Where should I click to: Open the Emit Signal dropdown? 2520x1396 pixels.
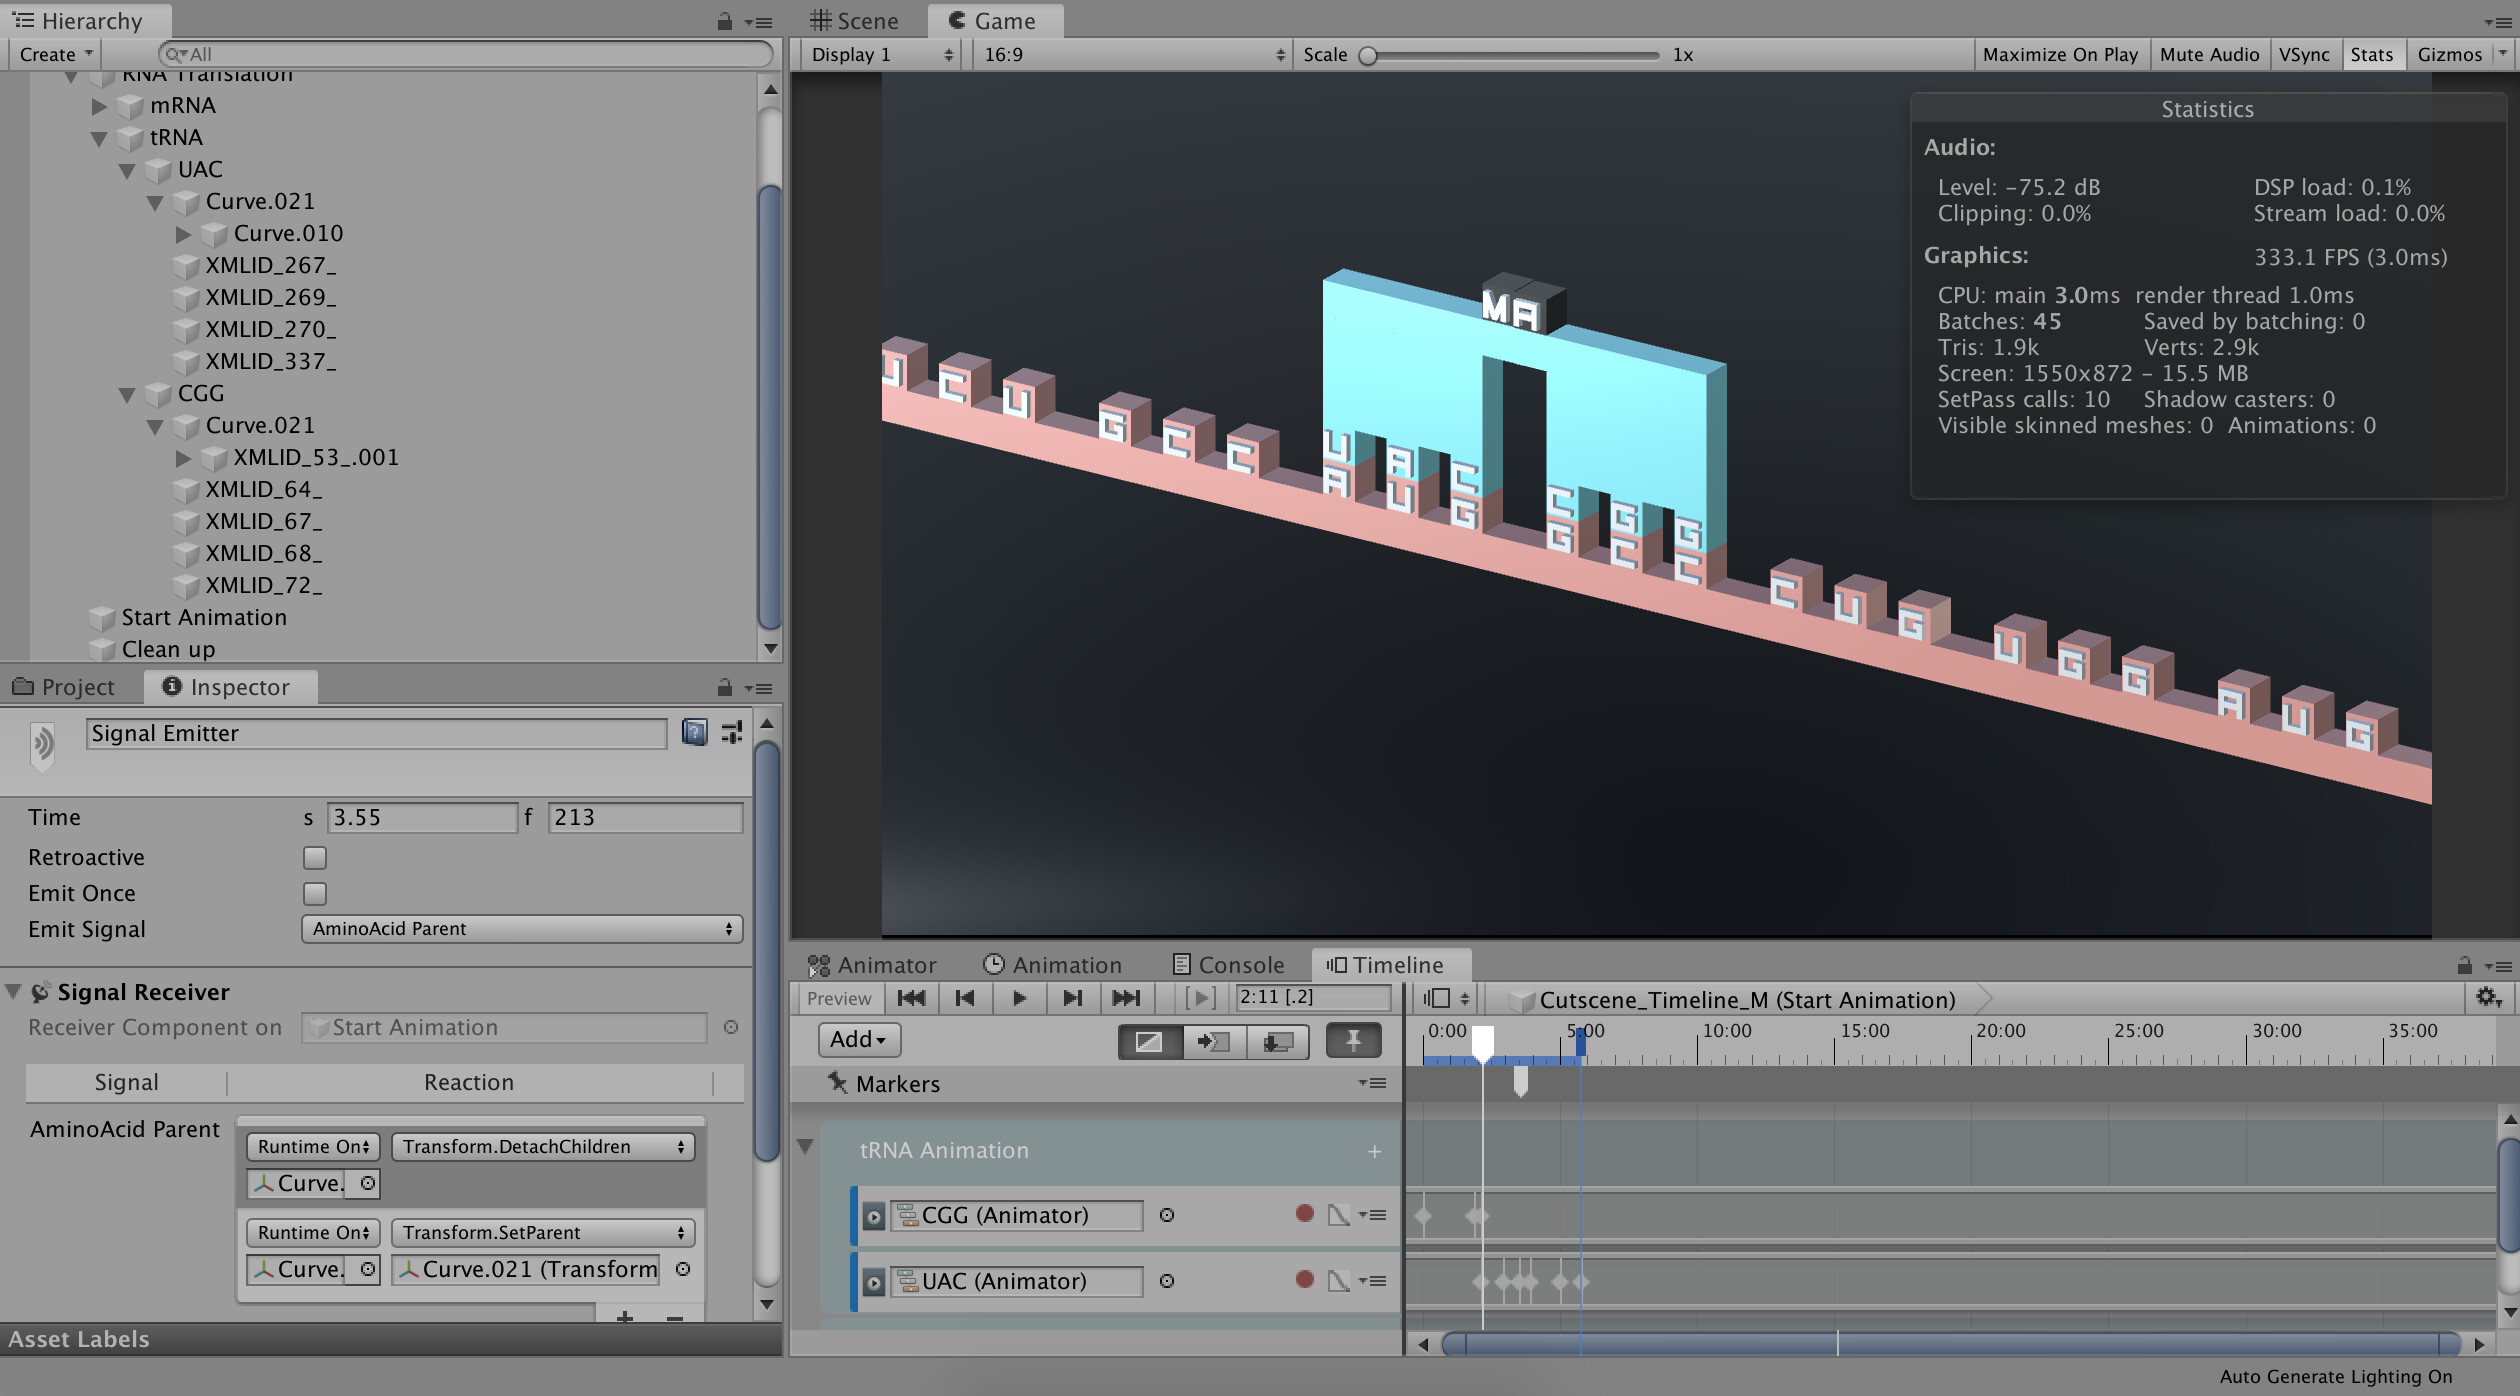pos(521,929)
